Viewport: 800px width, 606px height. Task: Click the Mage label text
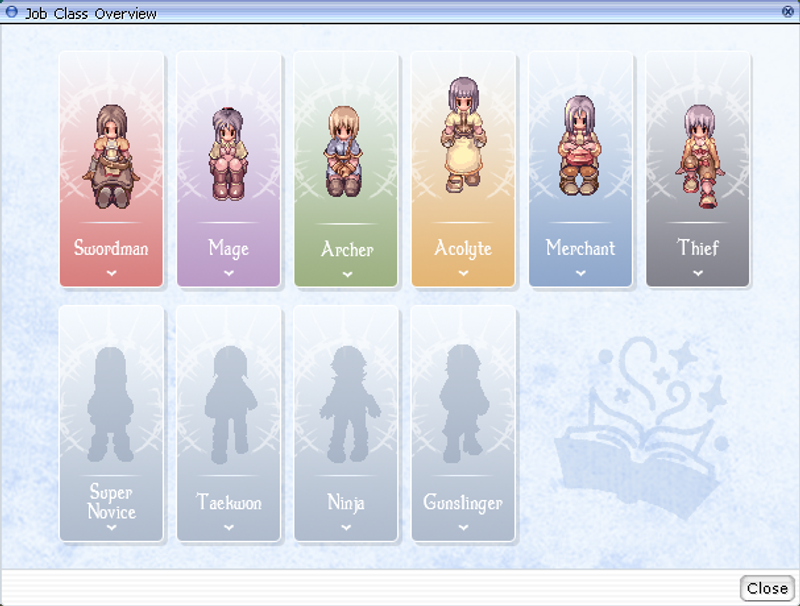229,249
